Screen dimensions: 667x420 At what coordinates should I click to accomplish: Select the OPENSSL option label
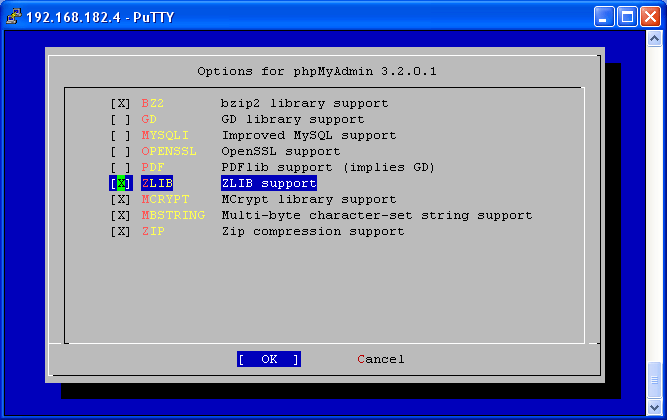(x=169, y=151)
